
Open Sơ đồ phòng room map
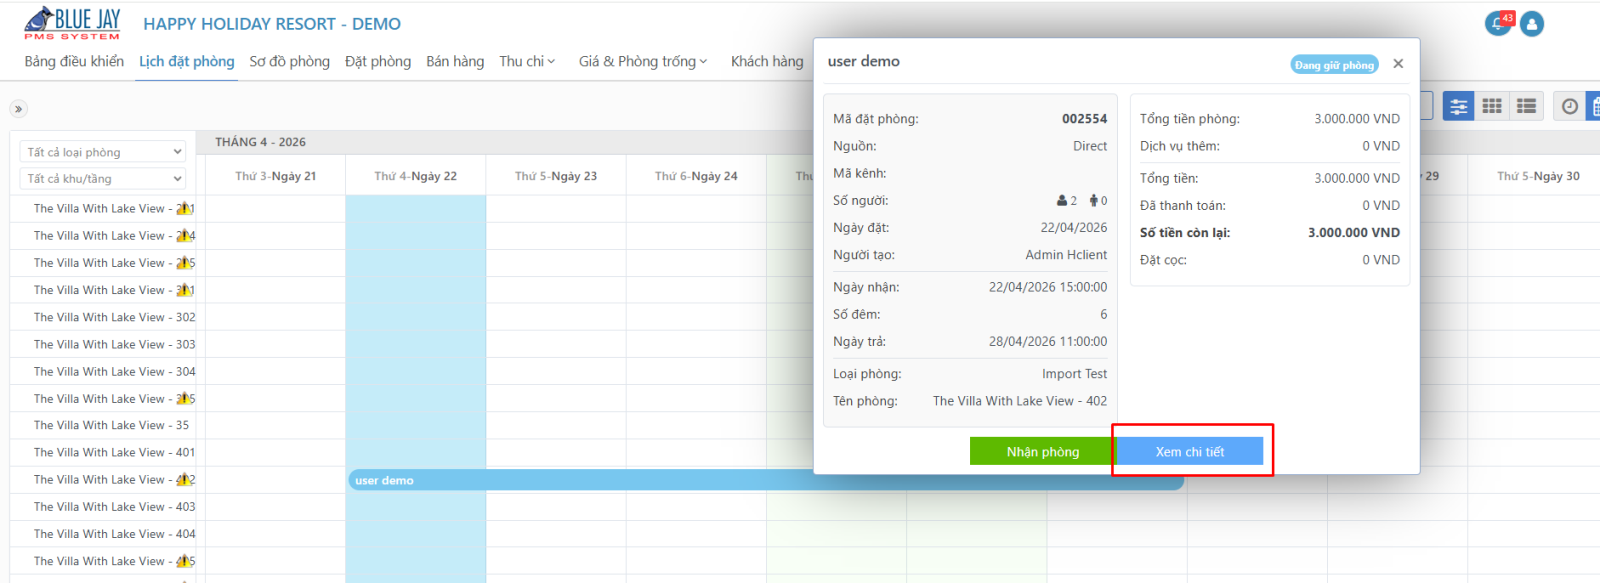(290, 61)
